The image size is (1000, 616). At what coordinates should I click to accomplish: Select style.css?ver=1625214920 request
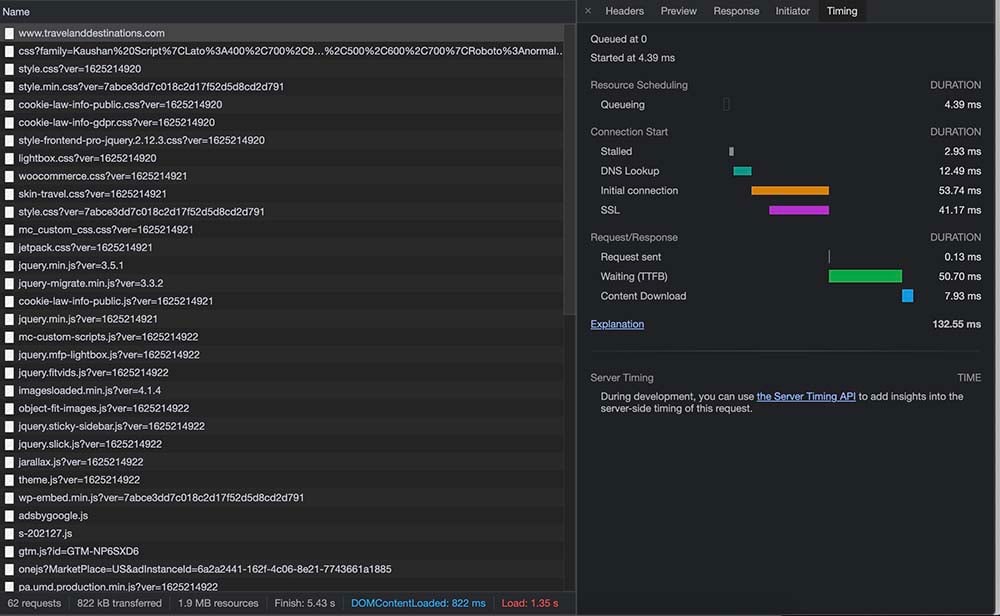282,69
